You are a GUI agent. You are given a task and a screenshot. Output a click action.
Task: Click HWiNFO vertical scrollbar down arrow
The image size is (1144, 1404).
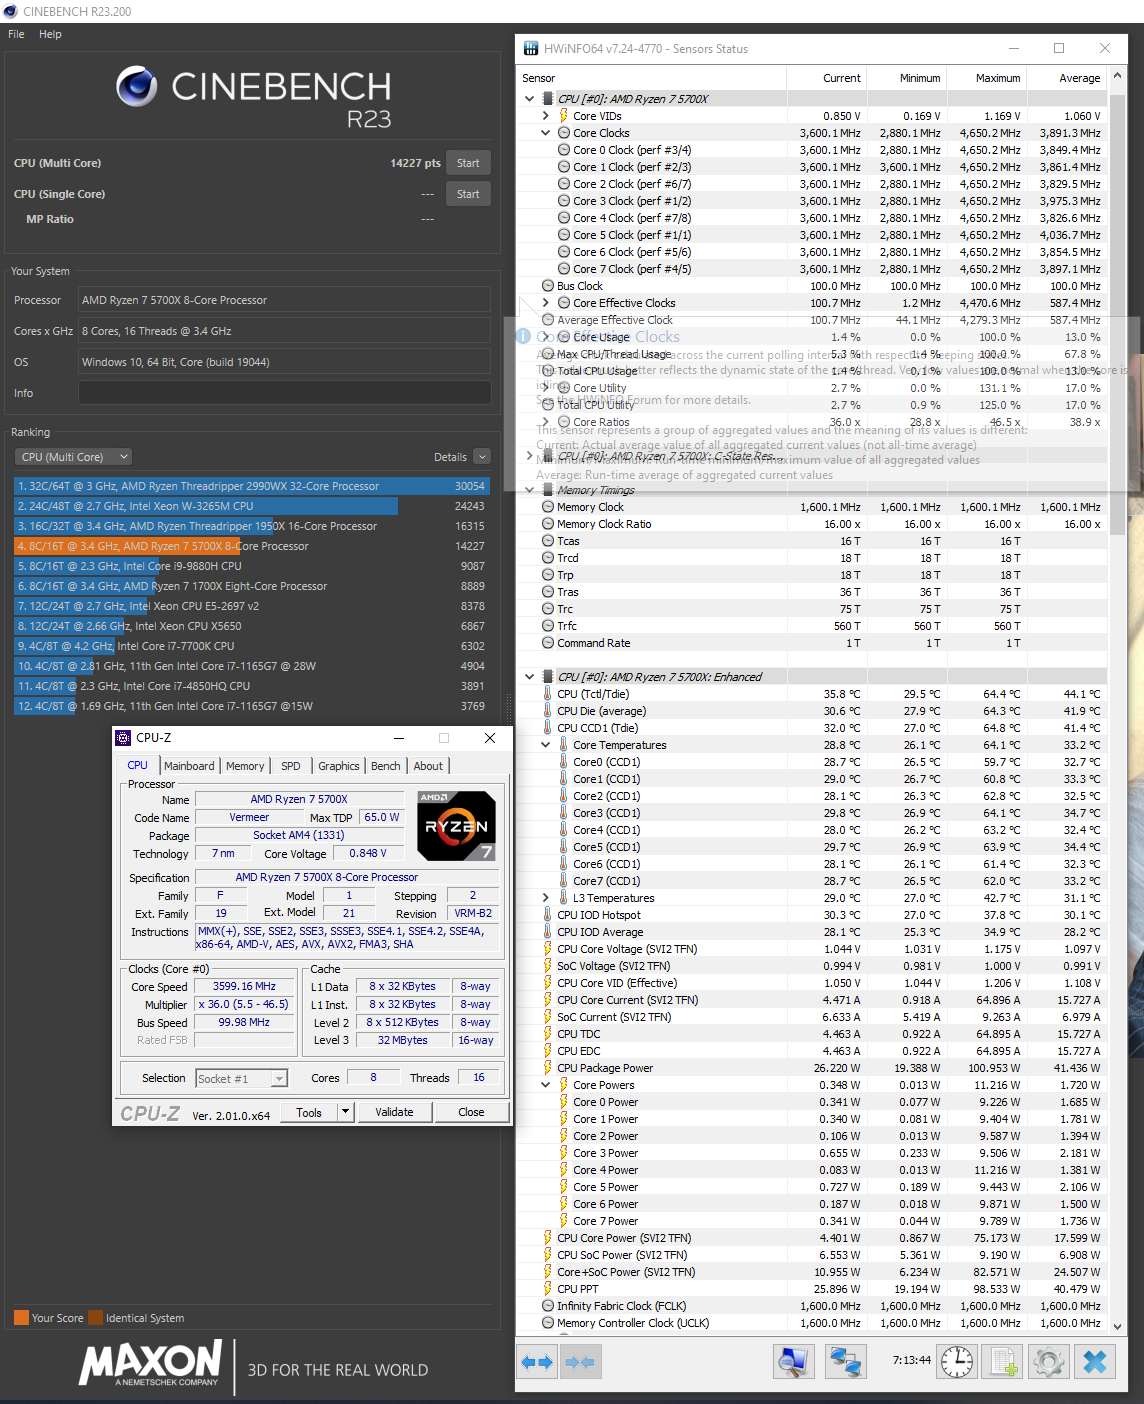click(1118, 1326)
